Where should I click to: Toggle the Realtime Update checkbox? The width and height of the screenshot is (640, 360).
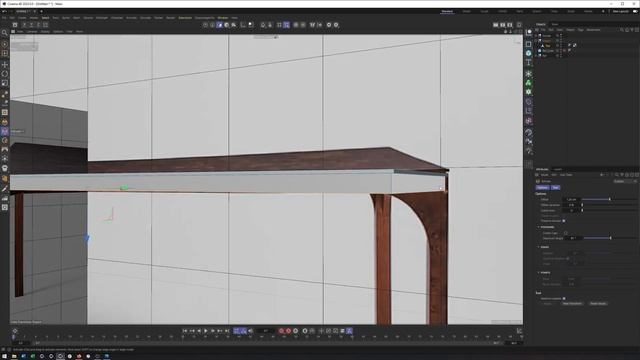click(x=564, y=298)
